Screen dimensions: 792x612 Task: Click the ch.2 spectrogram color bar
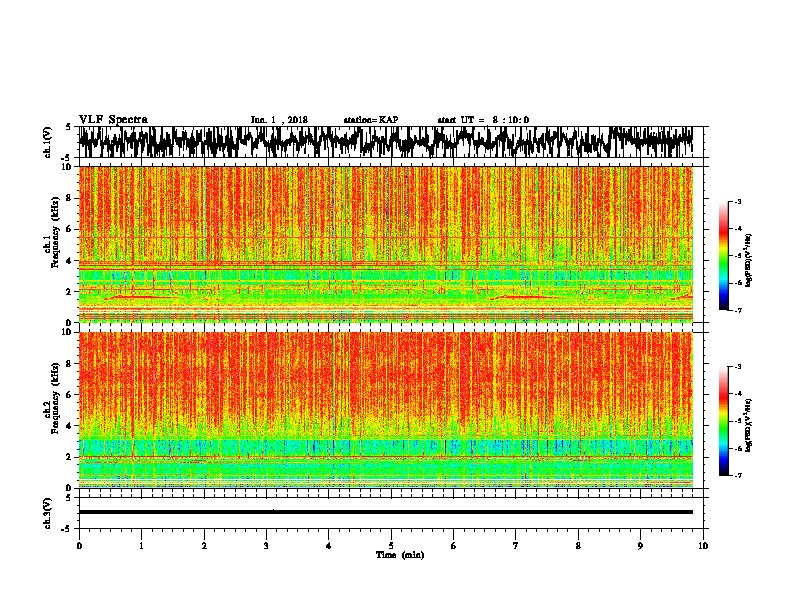[723, 421]
